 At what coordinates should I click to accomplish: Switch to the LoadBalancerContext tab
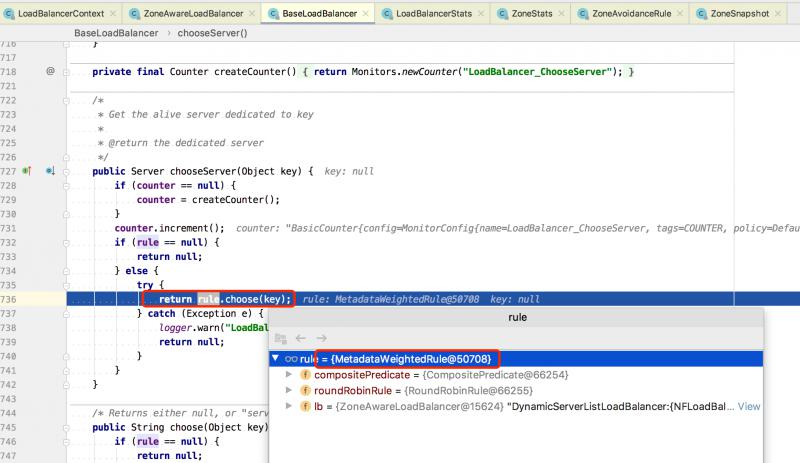click(x=61, y=13)
